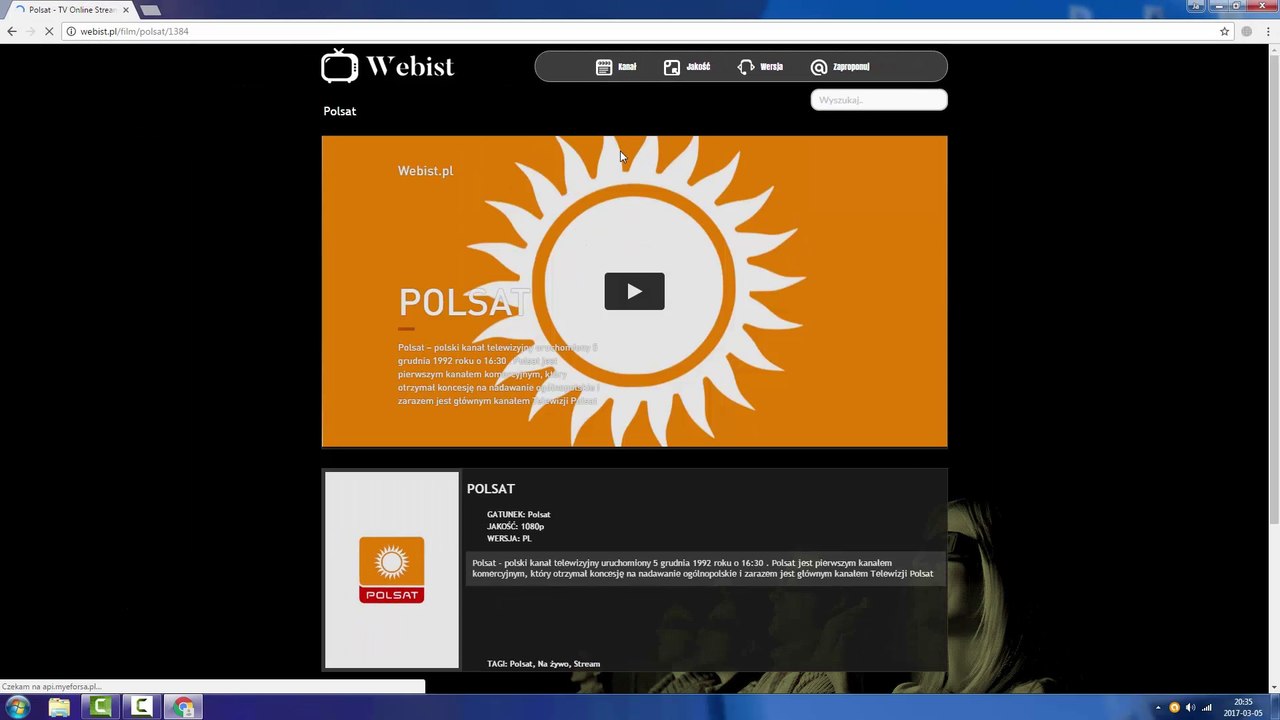The height and width of the screenshot is (720, 1280).
Task: Click the Webist TV logo
Action: (x=388, y=66)
